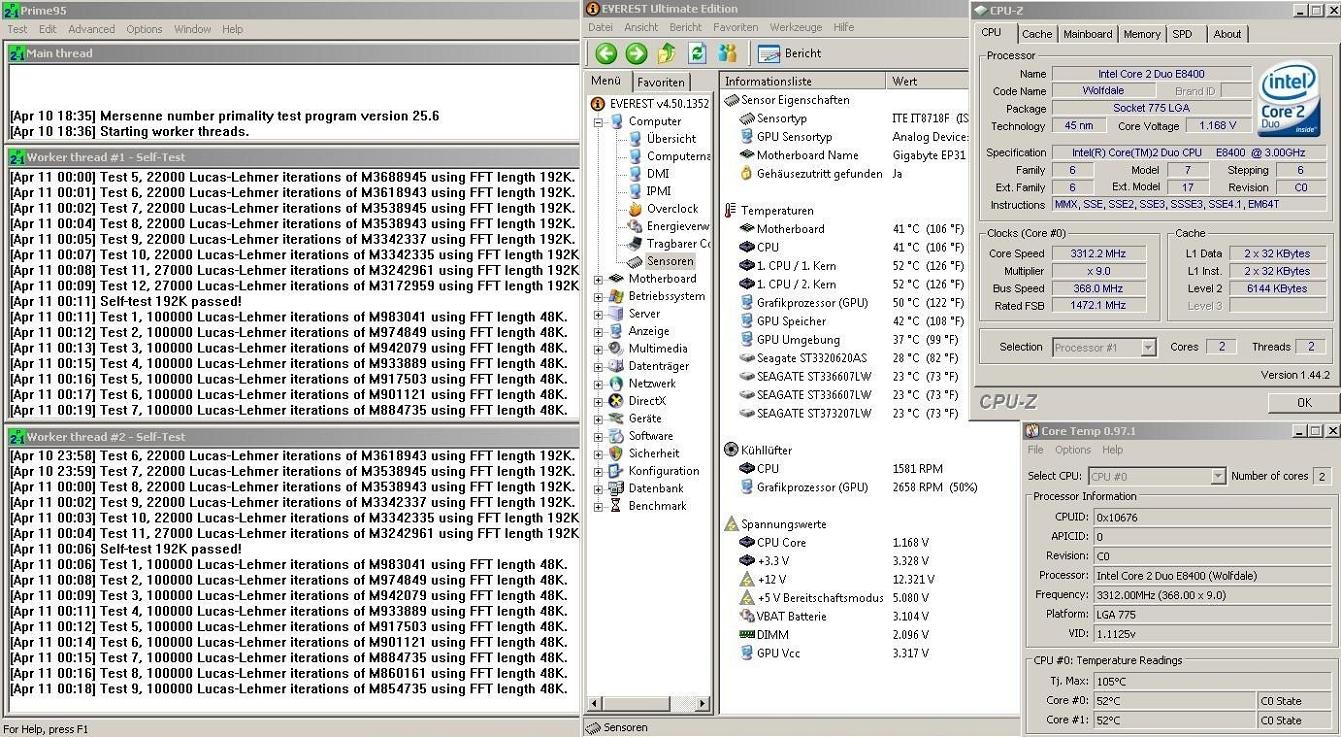Click the Spannungswerte warning section icon
This screenshot has width=1341, height=737.
click(730, 524)
